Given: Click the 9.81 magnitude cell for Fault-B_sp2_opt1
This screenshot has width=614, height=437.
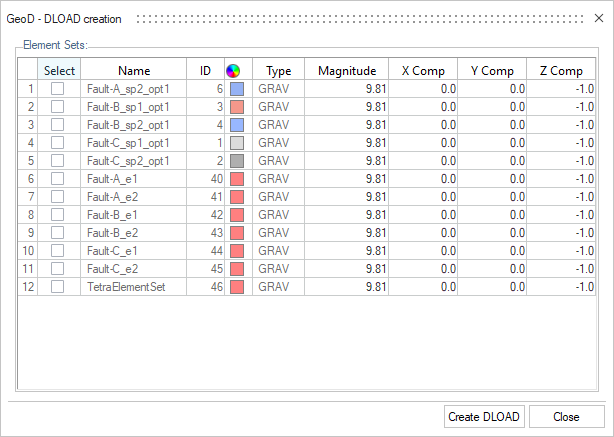Looking at the screenshot, I should (x=347, y=125).
